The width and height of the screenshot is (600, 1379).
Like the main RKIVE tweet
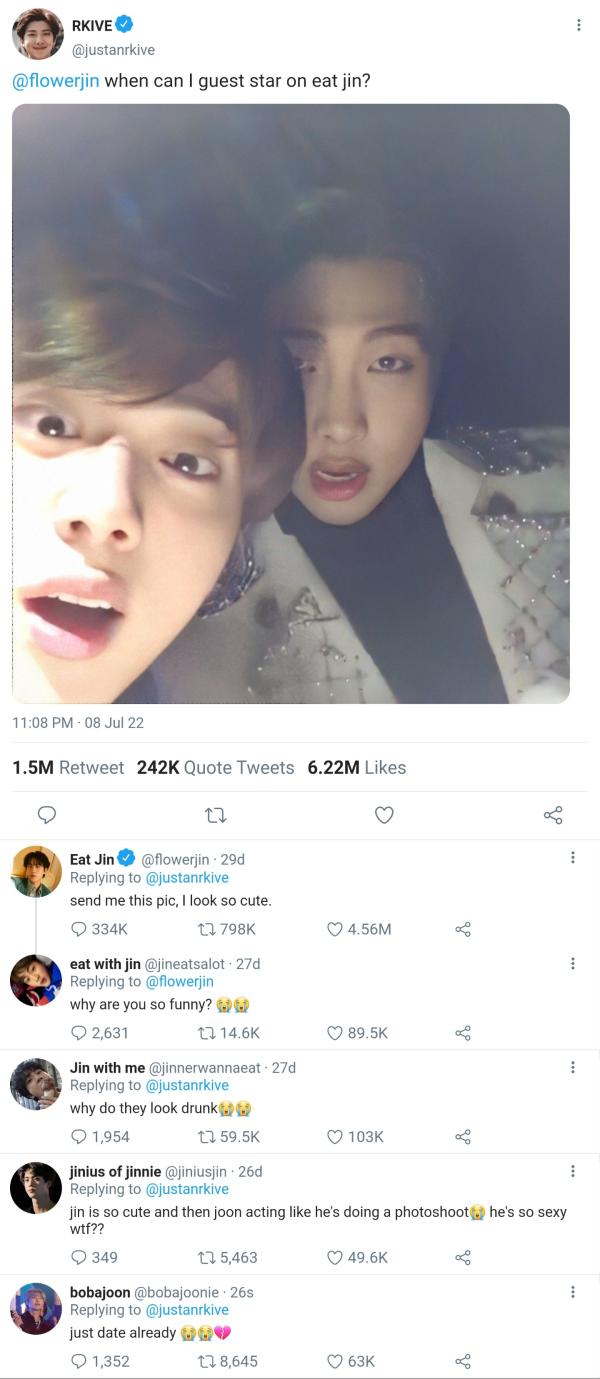click(x=384, y=815)
